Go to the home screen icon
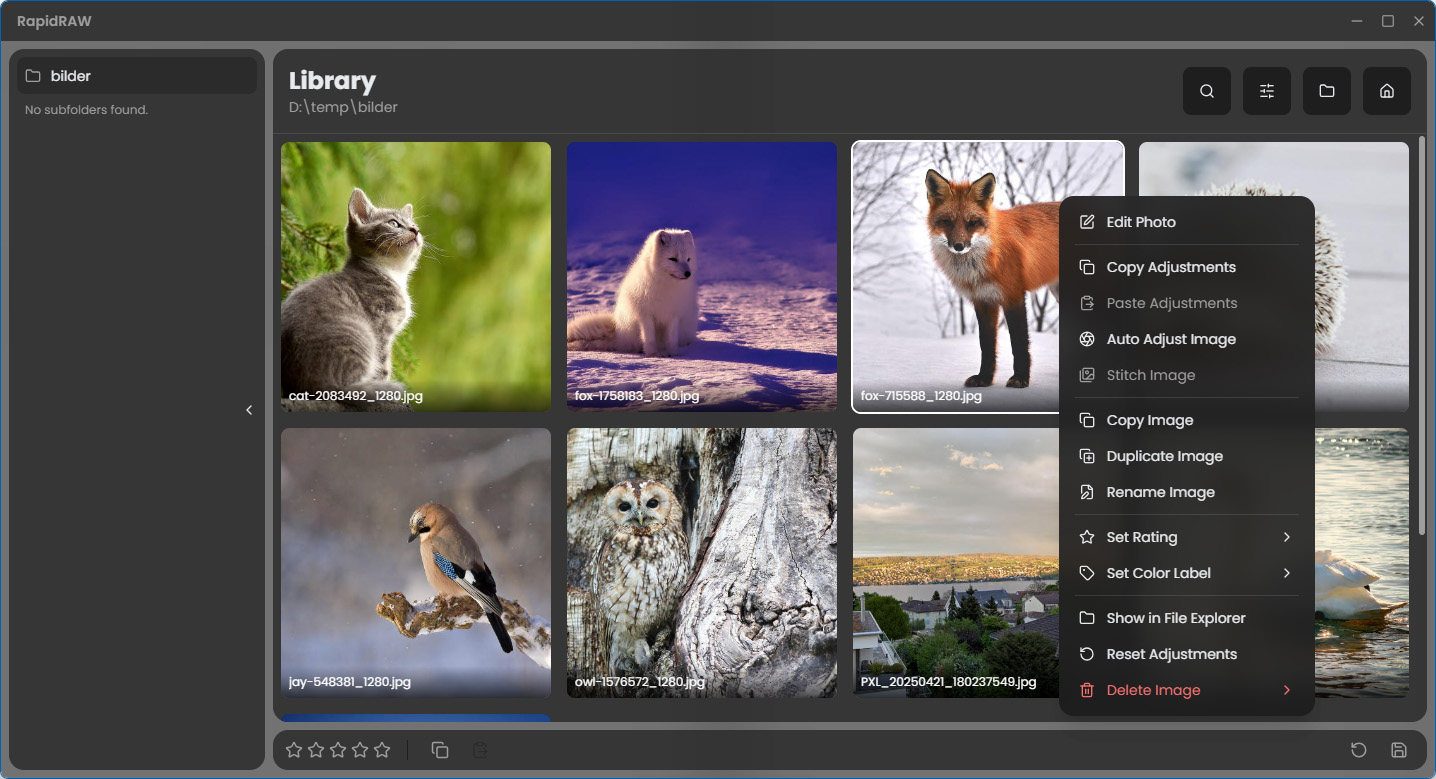The width and height of the screenshot is (1436, 779). point(1387,91)
